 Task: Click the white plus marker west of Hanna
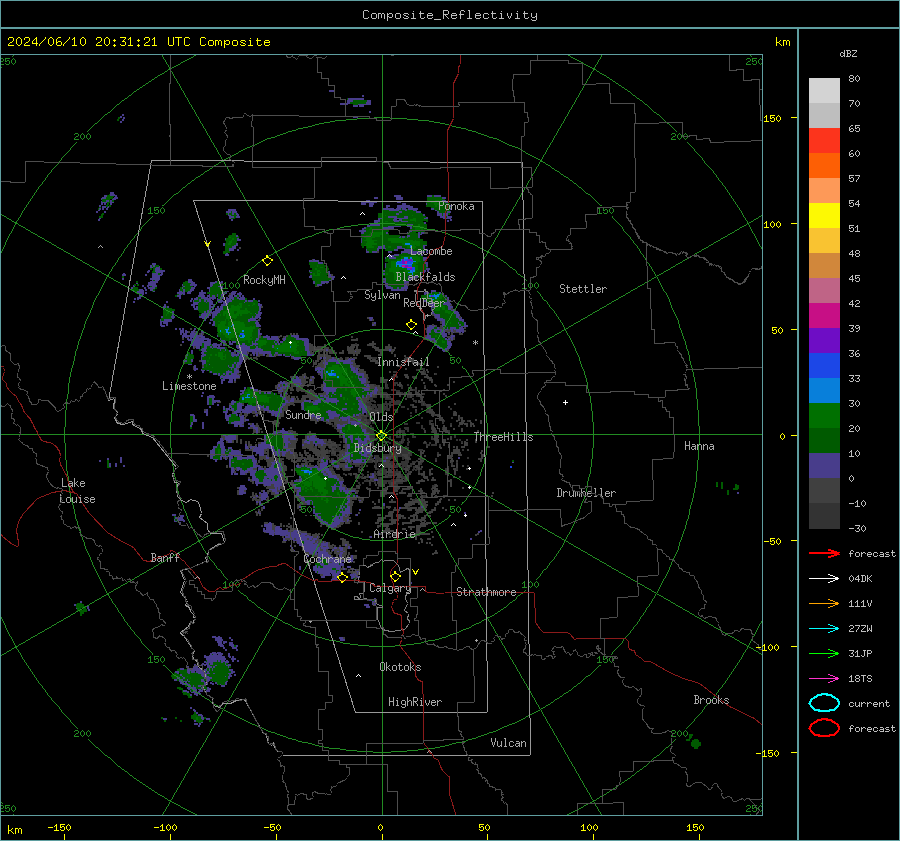(x=565, y=402)
